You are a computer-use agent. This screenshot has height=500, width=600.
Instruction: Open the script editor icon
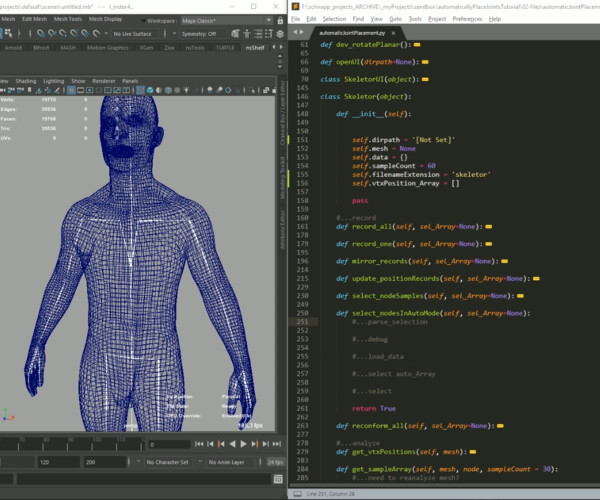(x=277, y=478)
